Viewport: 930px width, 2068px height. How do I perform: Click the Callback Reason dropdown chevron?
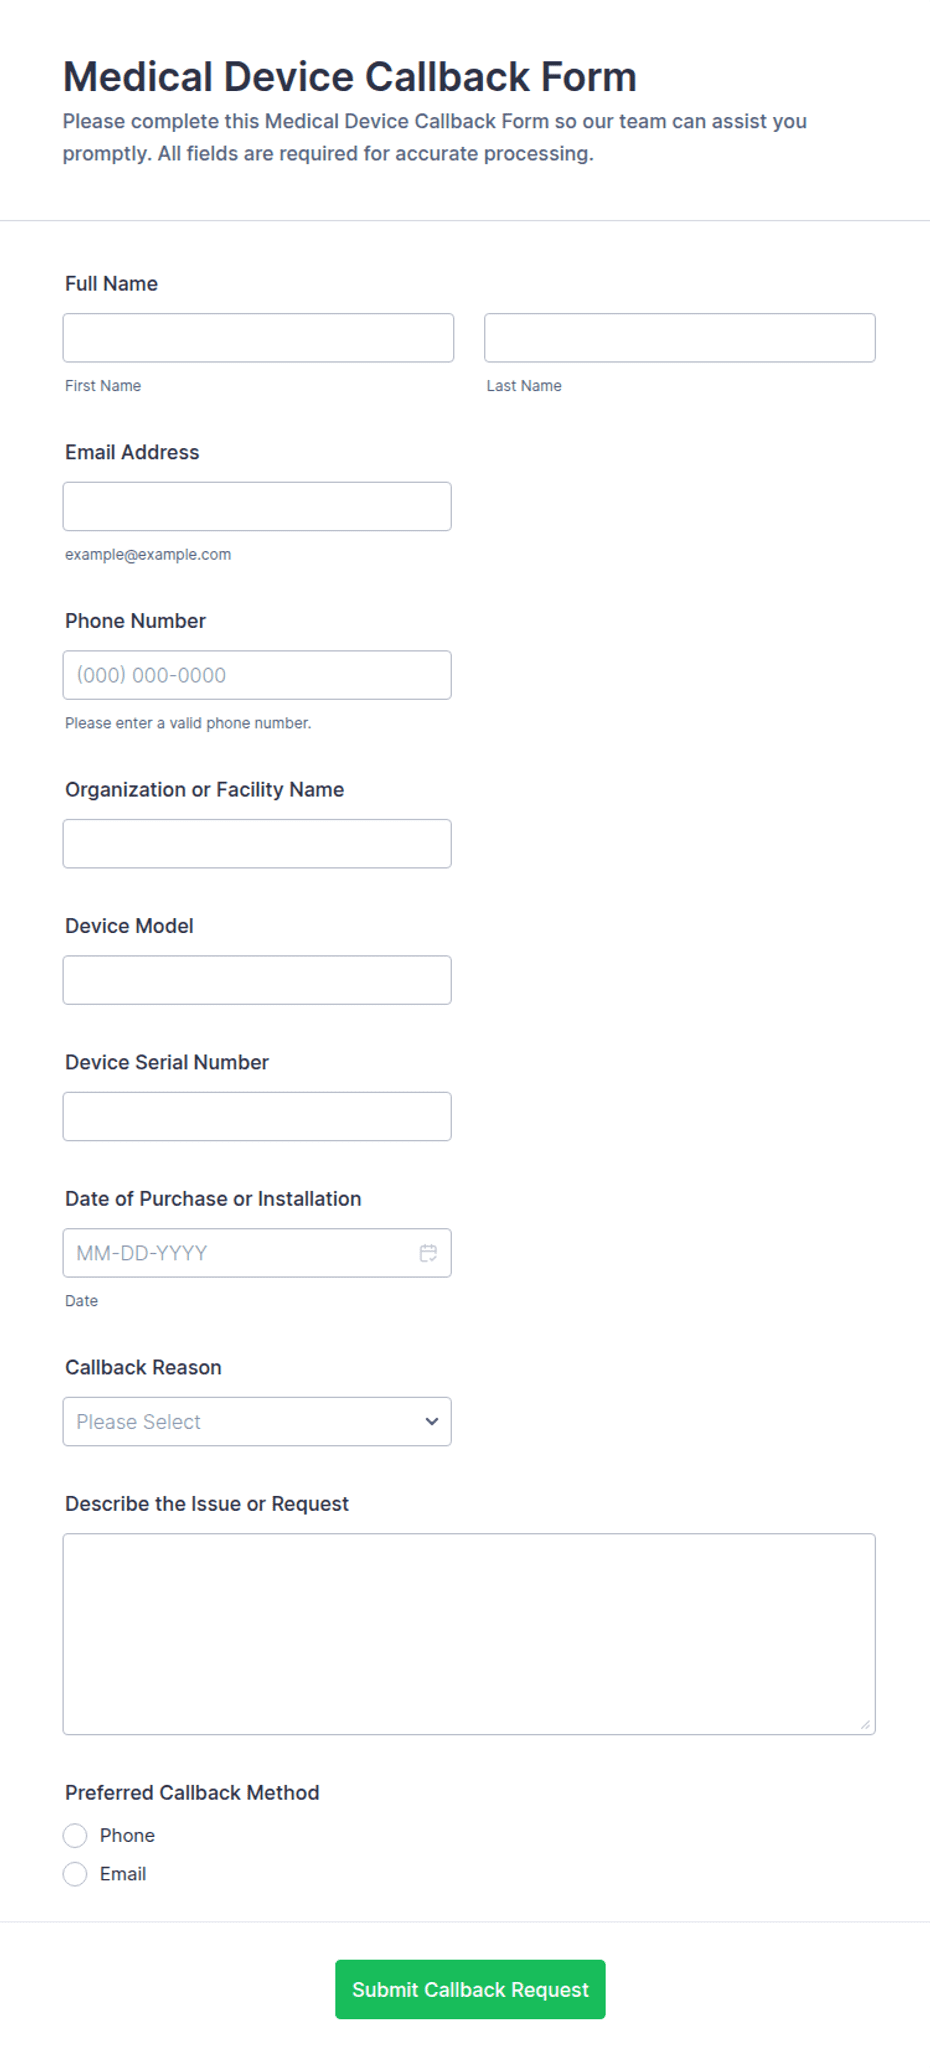pos(432,1421)
